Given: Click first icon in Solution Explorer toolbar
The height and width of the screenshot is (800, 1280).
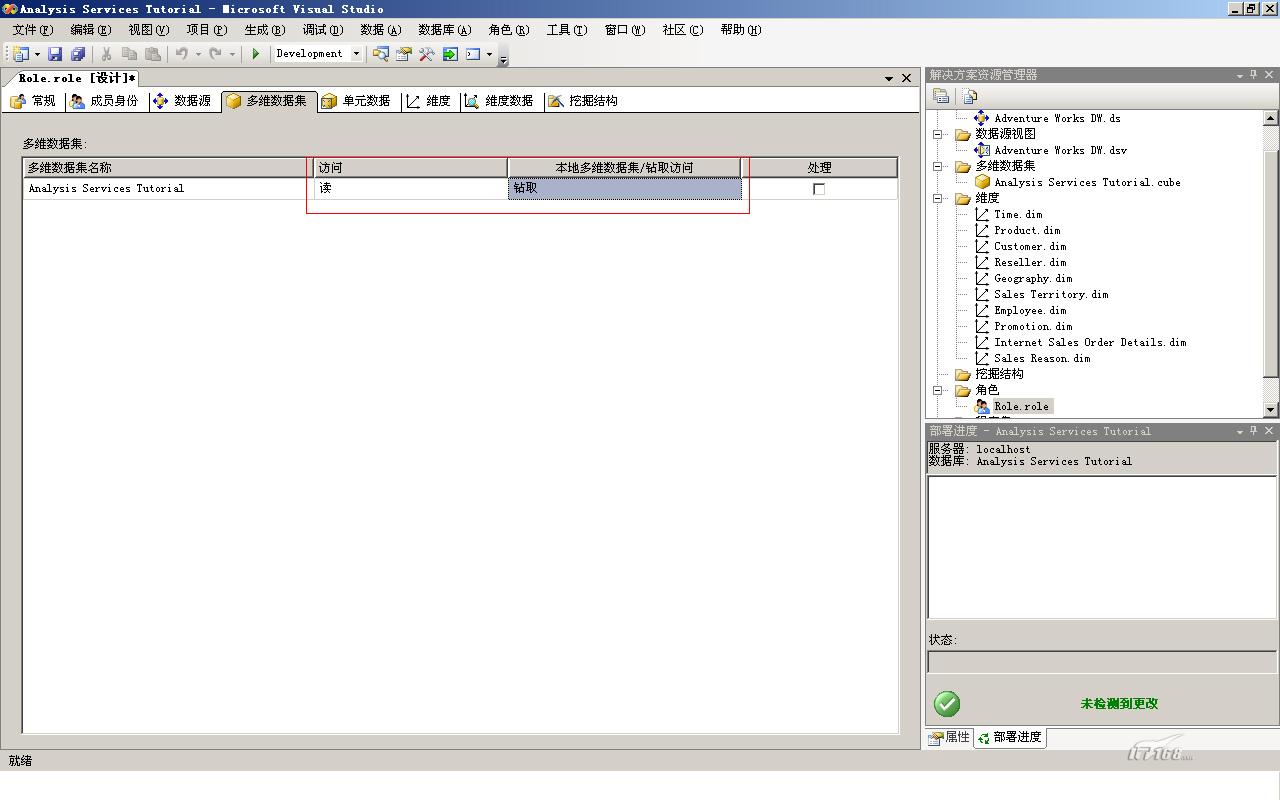Looking at the screenshot, I should [941, 96].
